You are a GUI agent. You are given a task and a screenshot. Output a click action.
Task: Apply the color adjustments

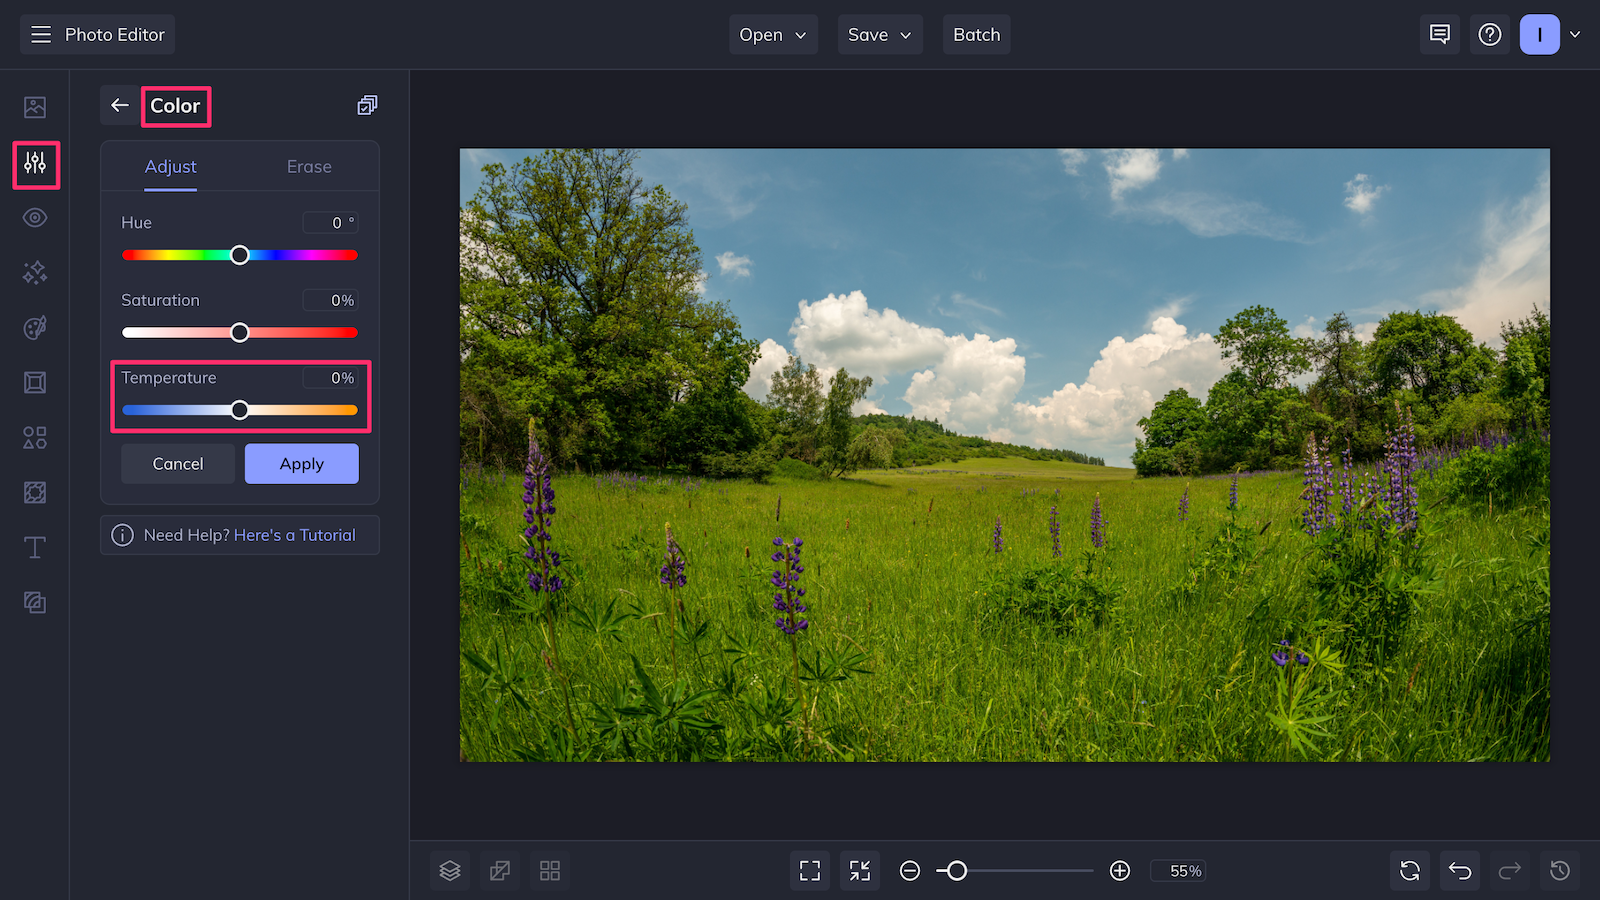301,463
